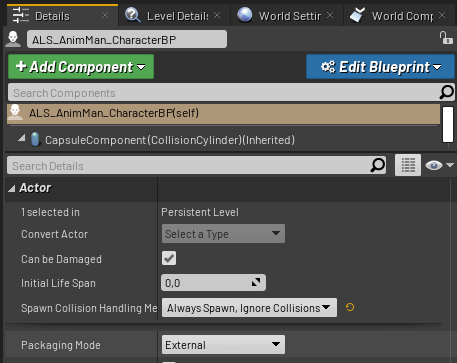This screenshot has height=363, width=457.
Task: Click the actor name field ALS_AnimMan_CharacterBP
Action: pos(127,39)
